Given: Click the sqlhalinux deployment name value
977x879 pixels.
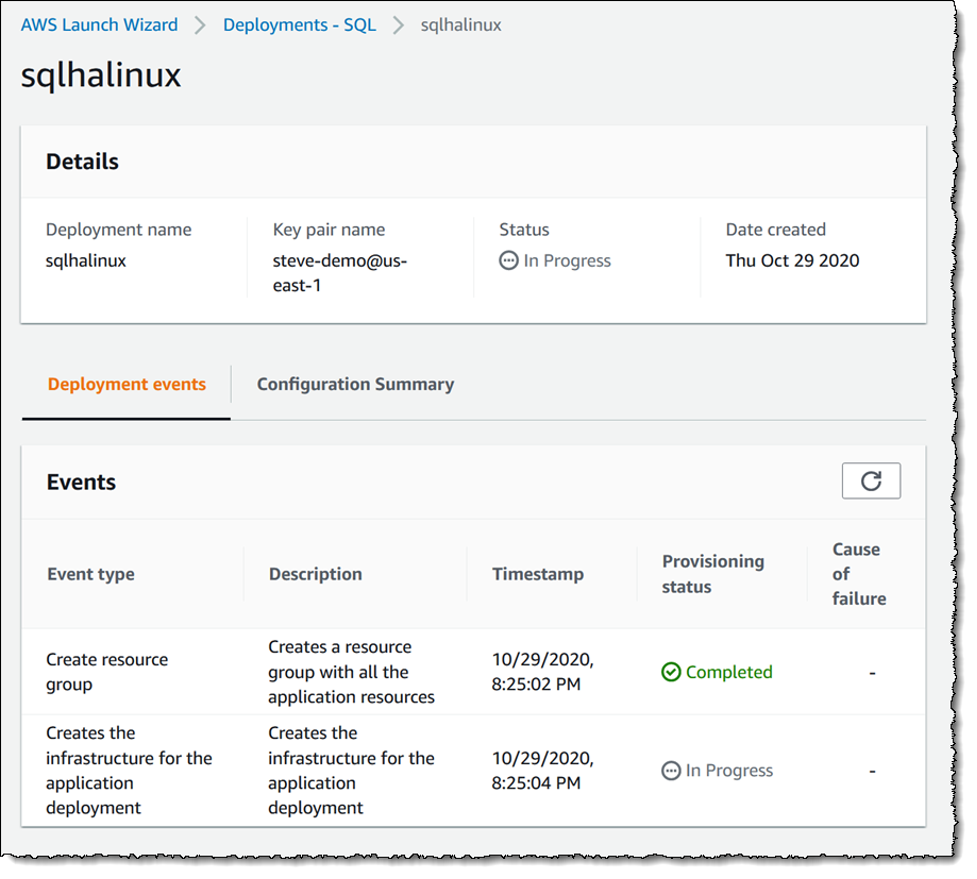Looking at the screenshot, I should 86,260.
